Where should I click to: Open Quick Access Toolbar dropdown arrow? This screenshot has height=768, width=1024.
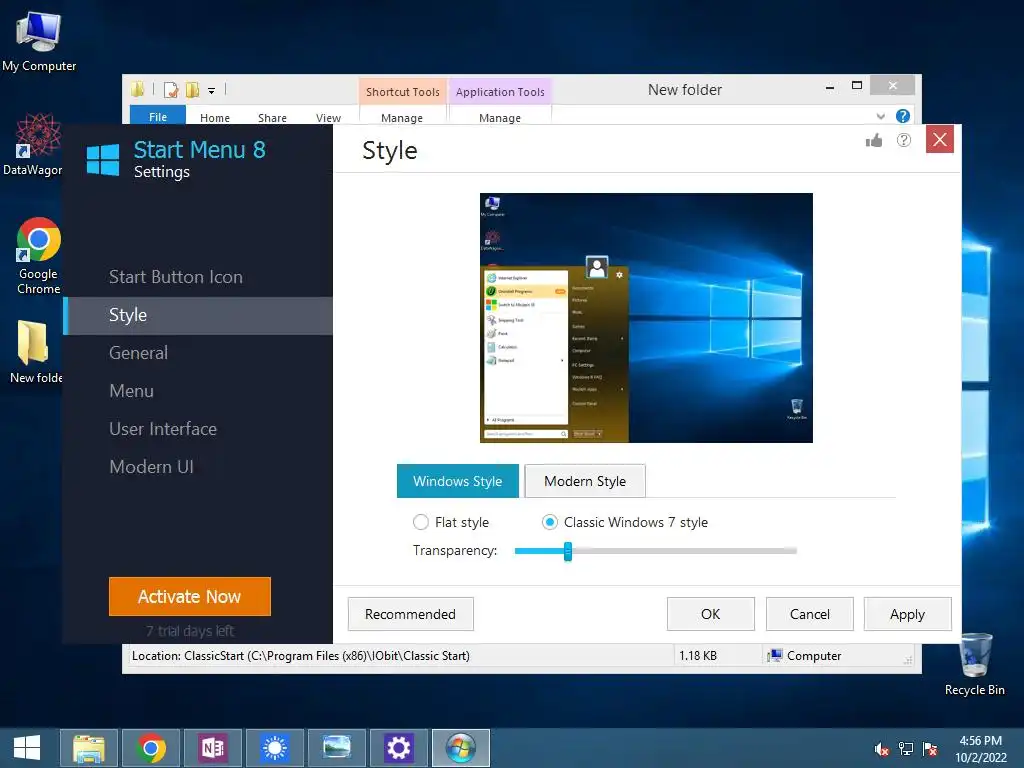coord(212,91)
